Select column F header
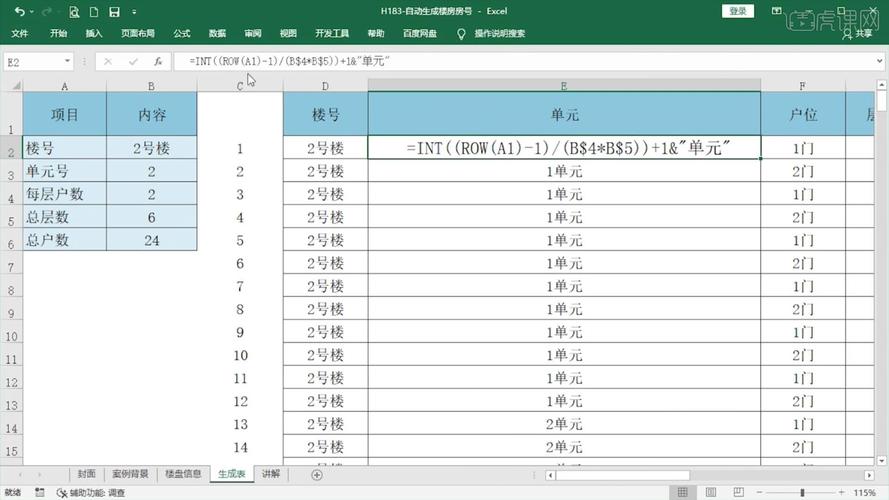The width and height of the screenshot is (889, 500). 803,86
